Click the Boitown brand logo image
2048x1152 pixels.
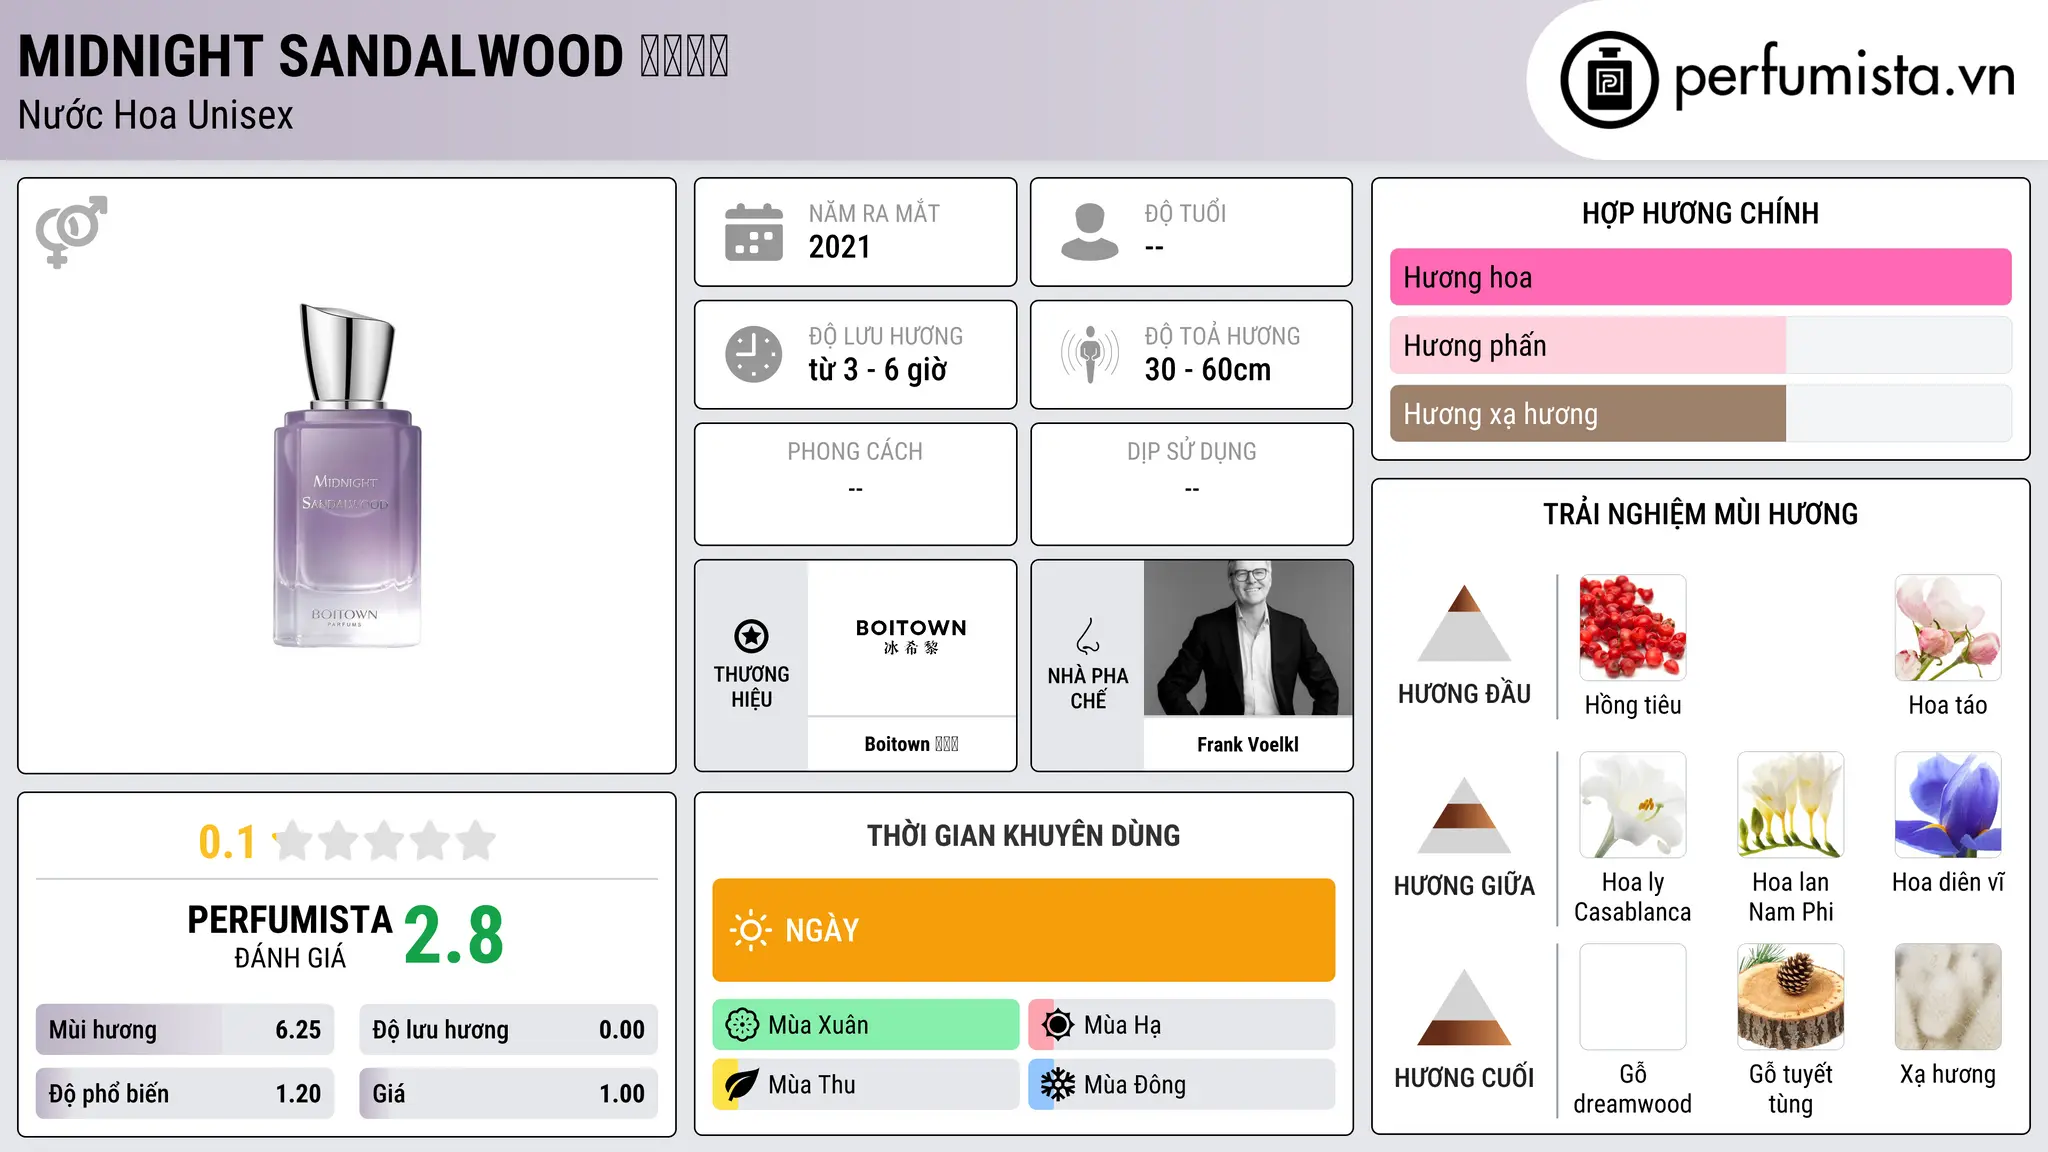(x=911, y=638)
